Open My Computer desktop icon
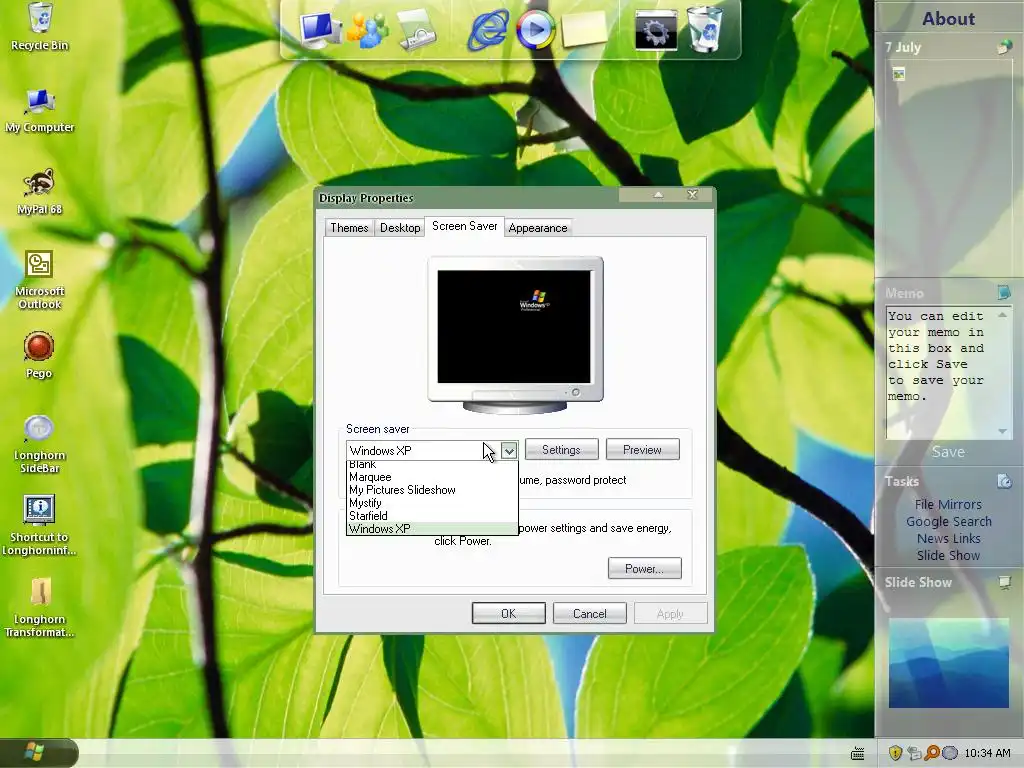Screen dimensions: 1024x768 coord(40,110)
